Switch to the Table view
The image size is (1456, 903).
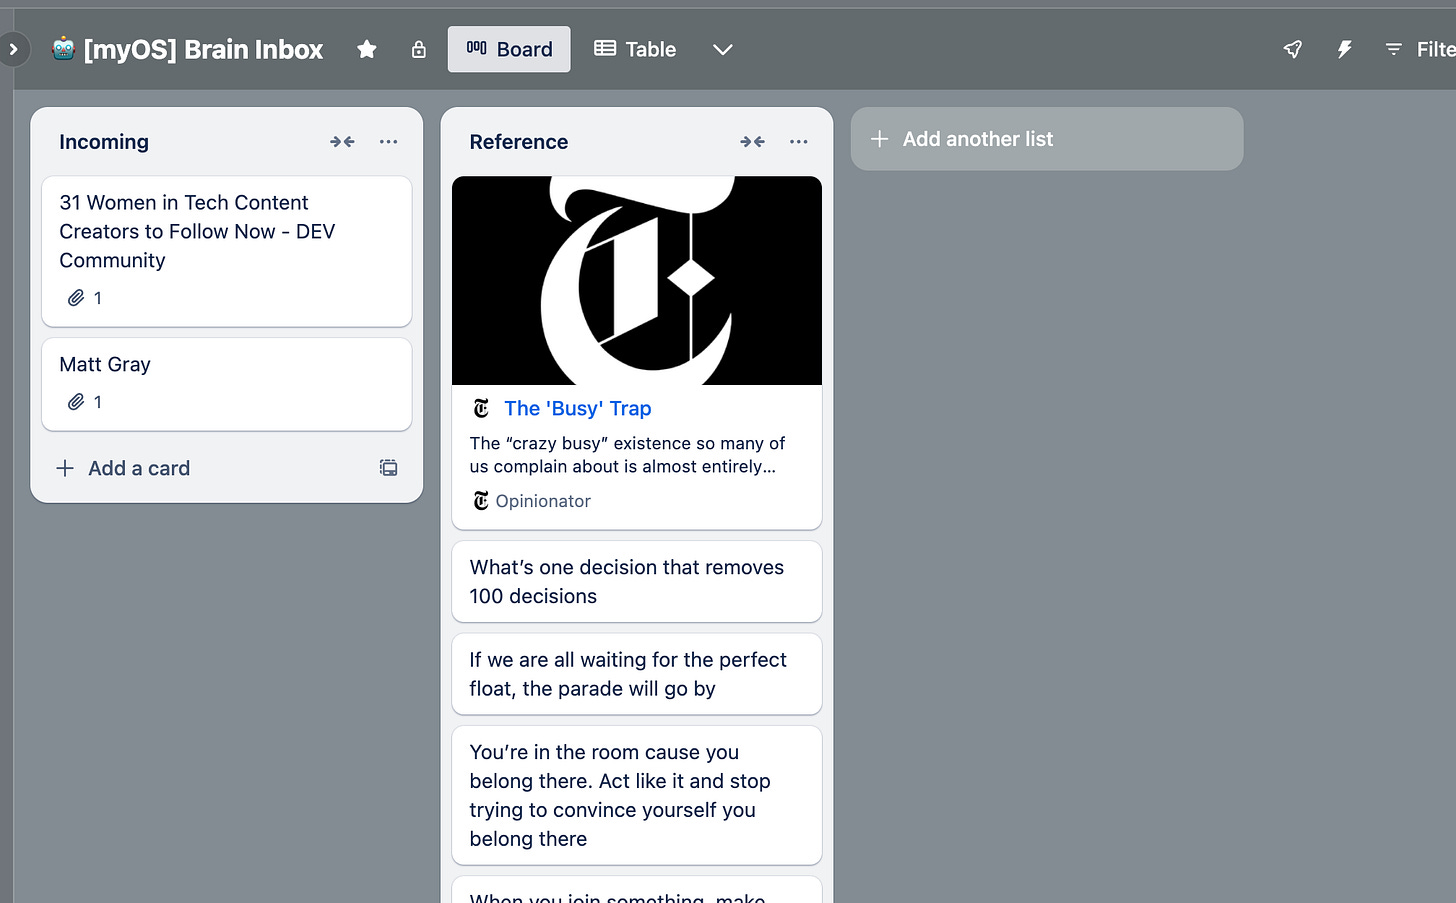click(x=635, y=48)
